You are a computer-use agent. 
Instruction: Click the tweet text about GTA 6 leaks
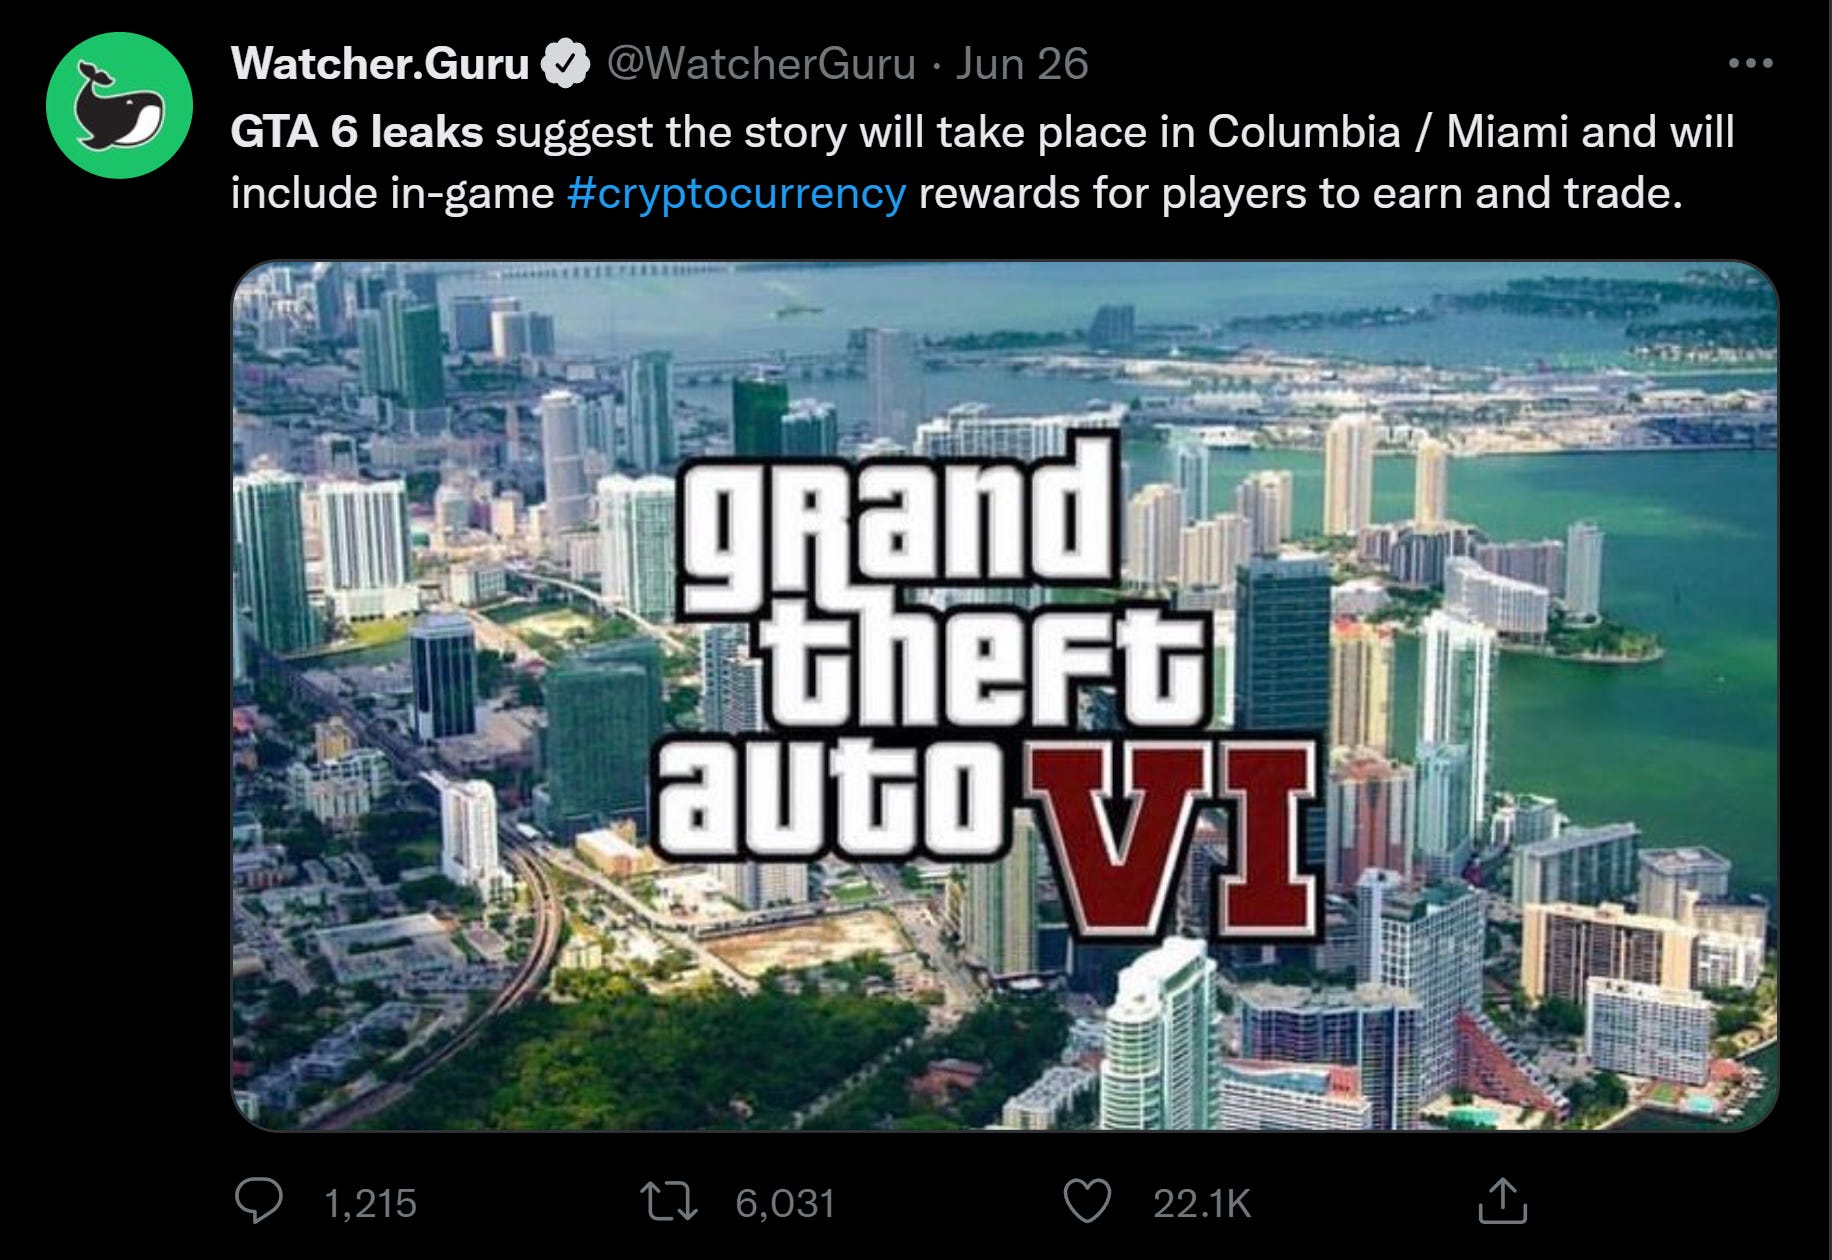pos(982,162)
